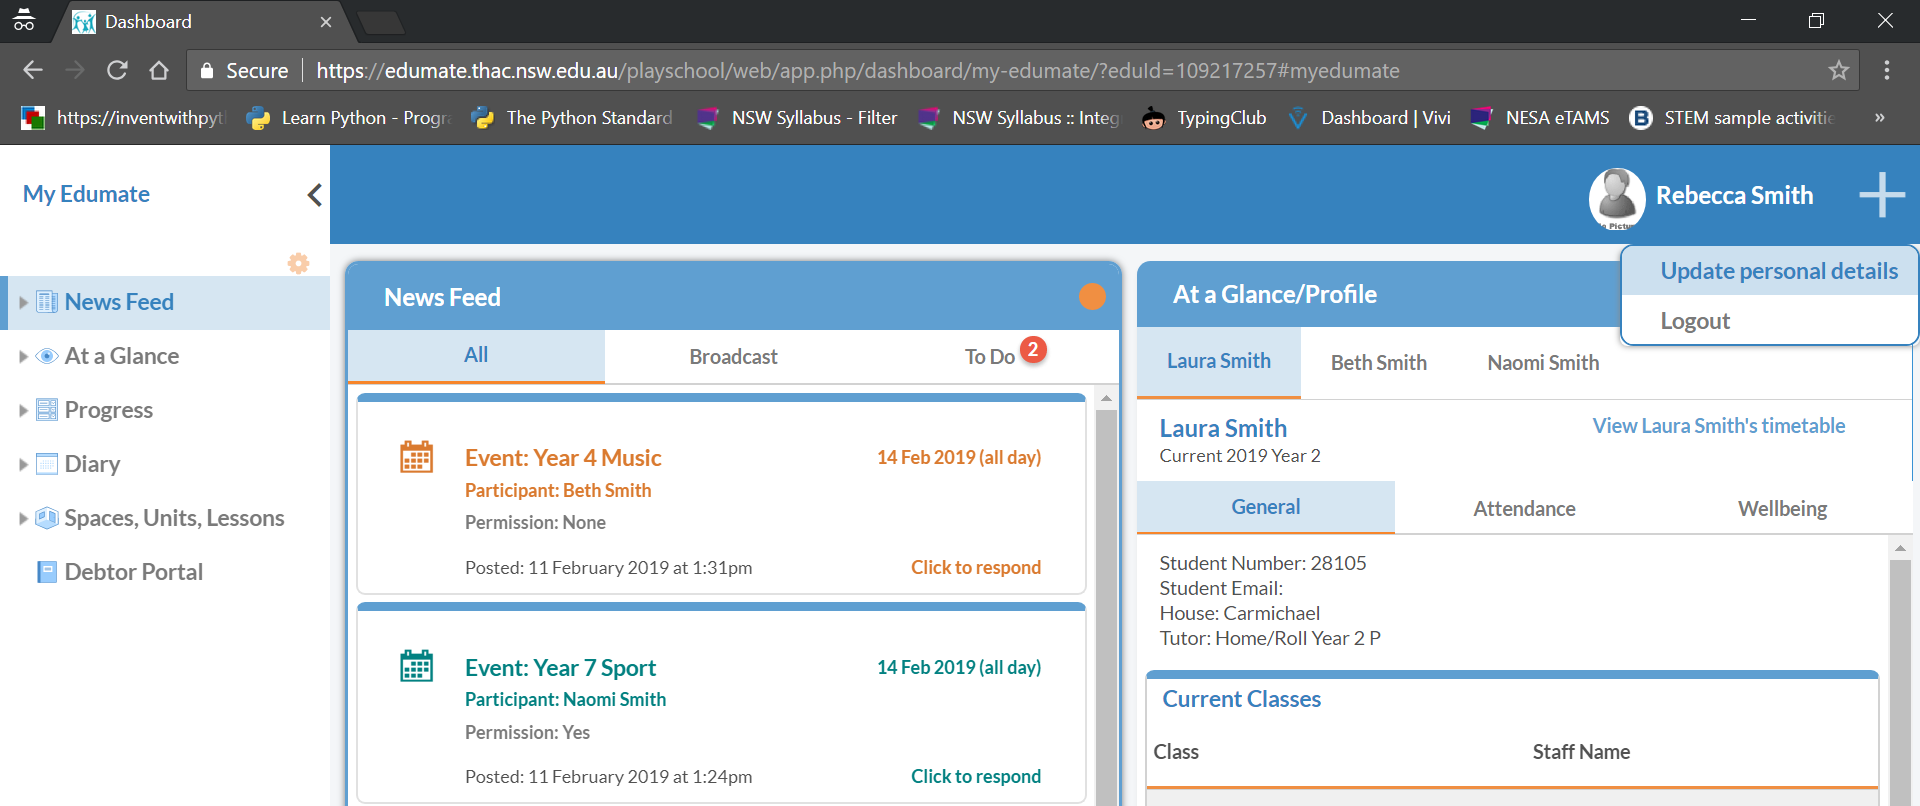1920x806 pixels.
Task: Open Learn Python bookmark
Action: [349, 118]
